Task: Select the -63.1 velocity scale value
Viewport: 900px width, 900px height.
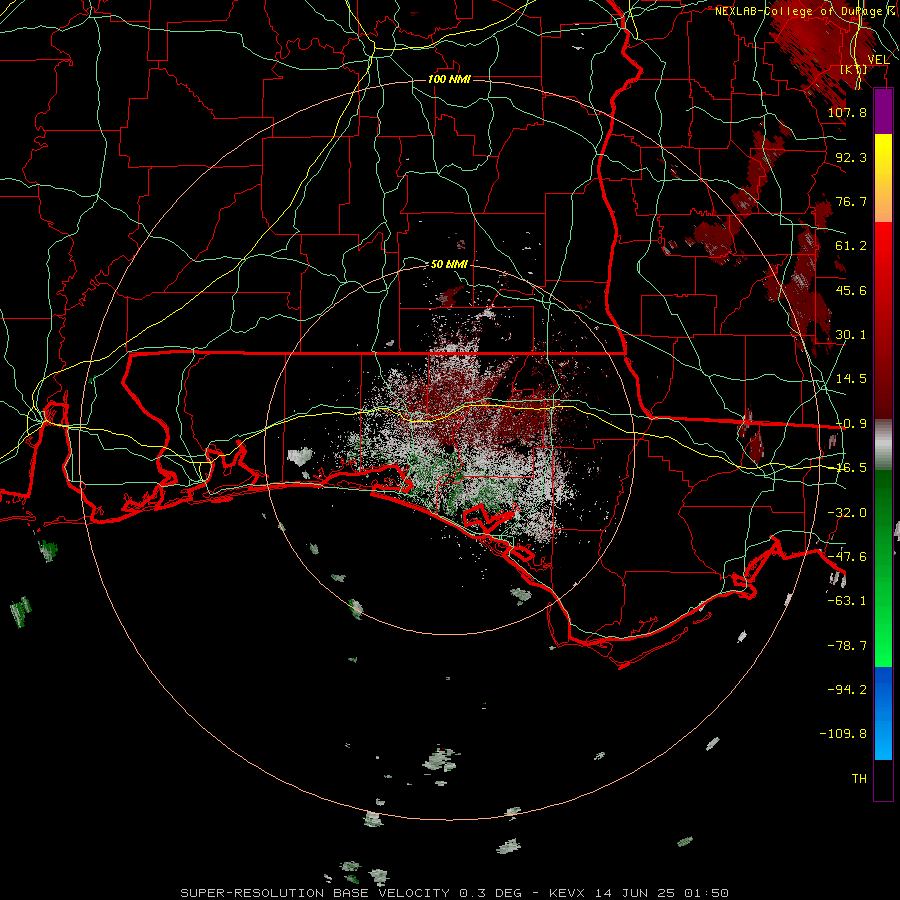Action: pyautogui.click(x=847, y=601)
